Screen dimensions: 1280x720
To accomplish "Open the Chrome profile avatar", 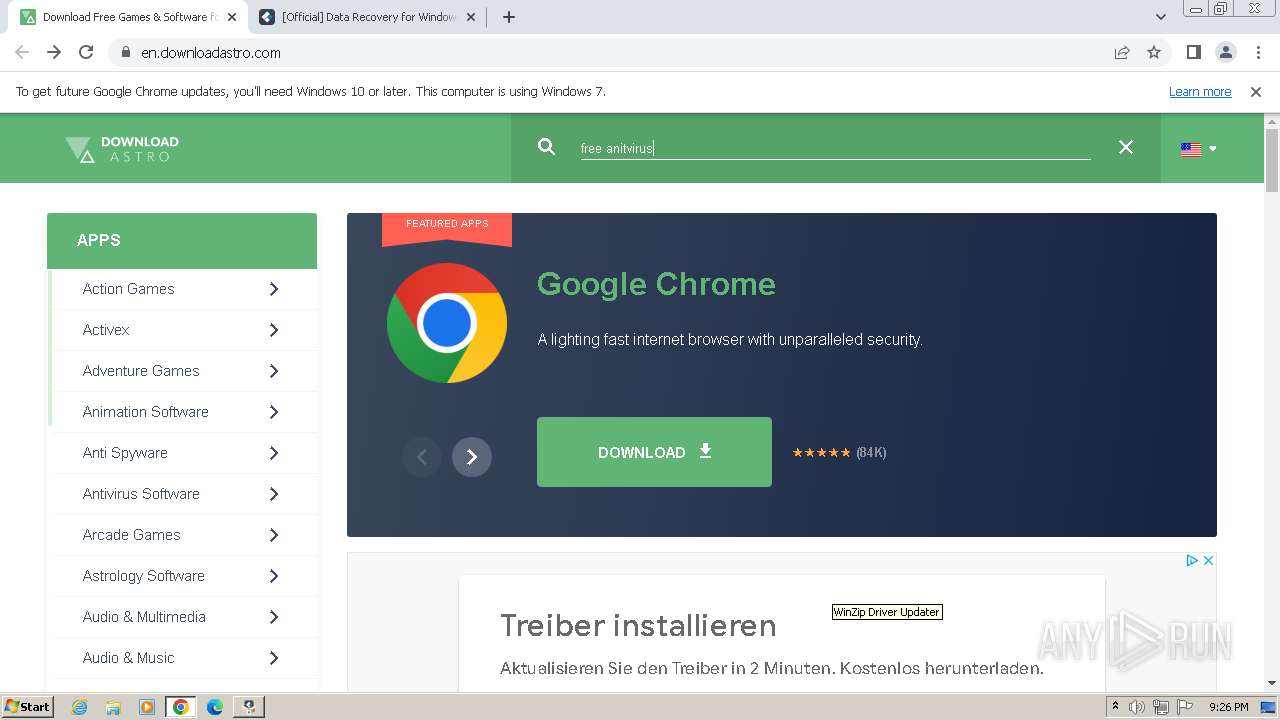I will tap(1225, 52).
